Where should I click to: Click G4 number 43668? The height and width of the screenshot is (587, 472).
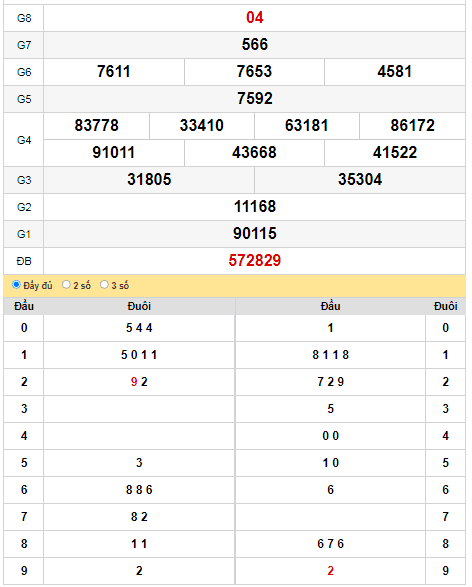coord(254,152)
